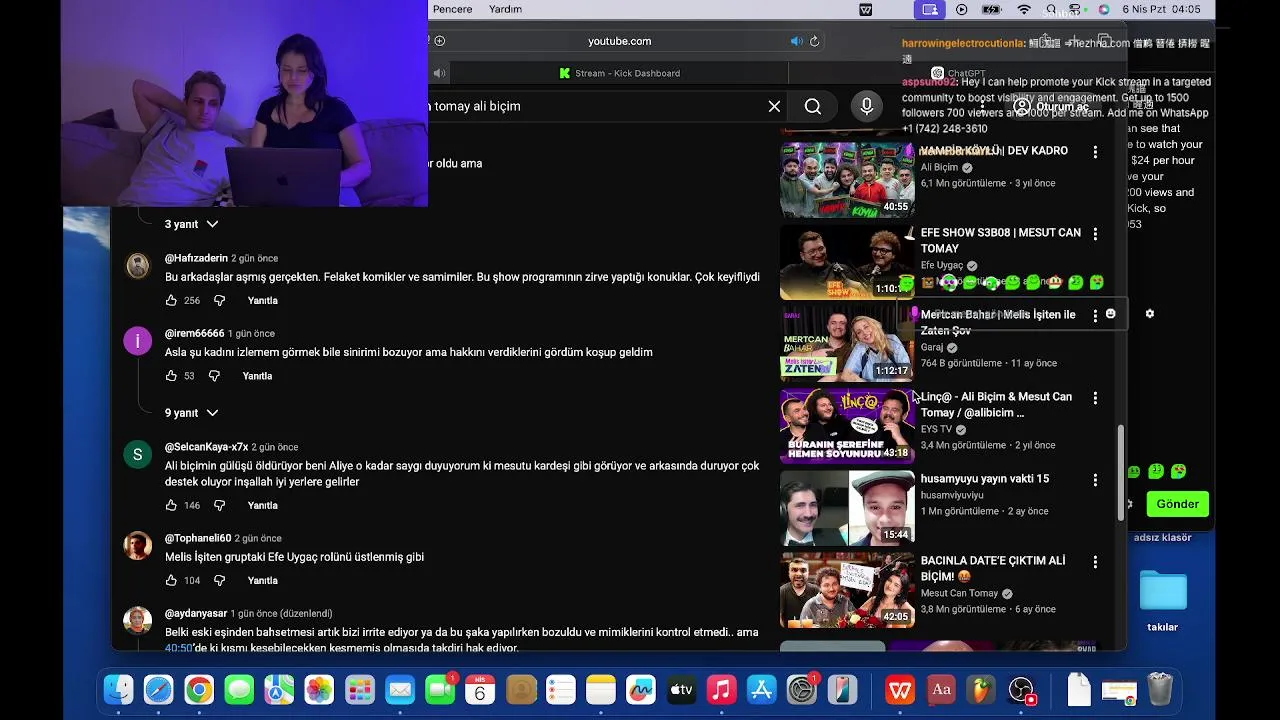Click the youtube.com Safari address bar

coord(619,41)
